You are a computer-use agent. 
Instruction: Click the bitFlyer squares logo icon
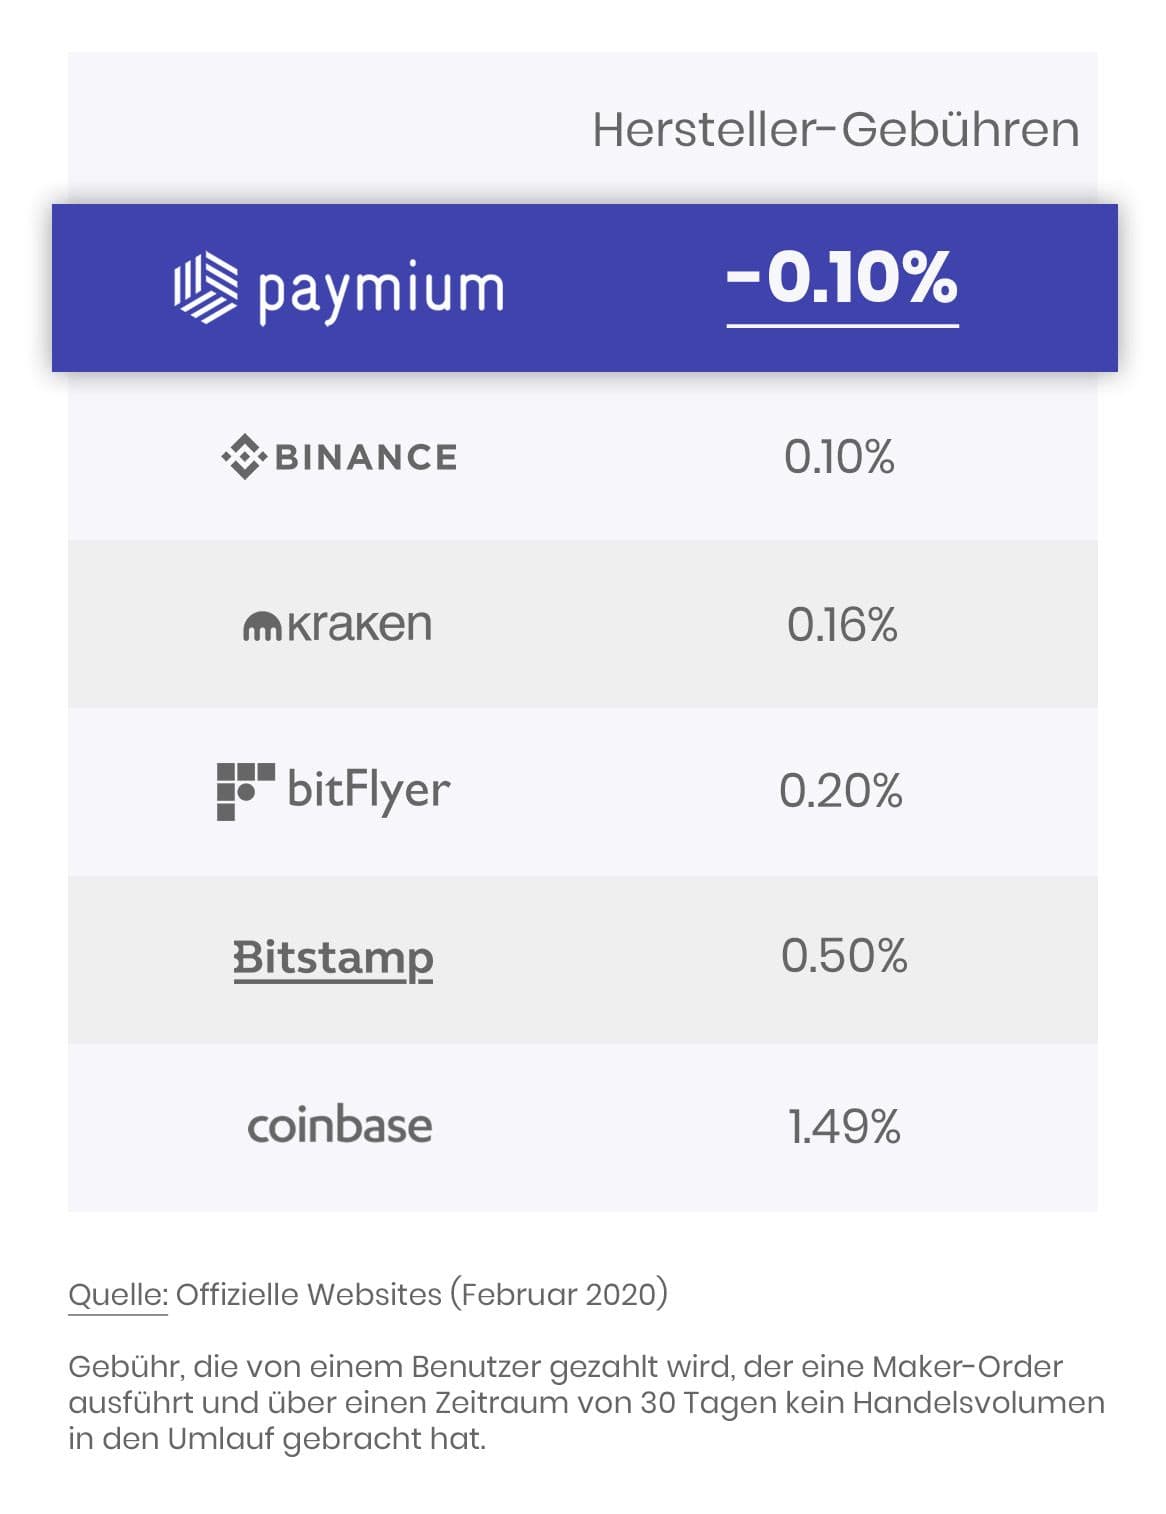(x=245, y=791)
